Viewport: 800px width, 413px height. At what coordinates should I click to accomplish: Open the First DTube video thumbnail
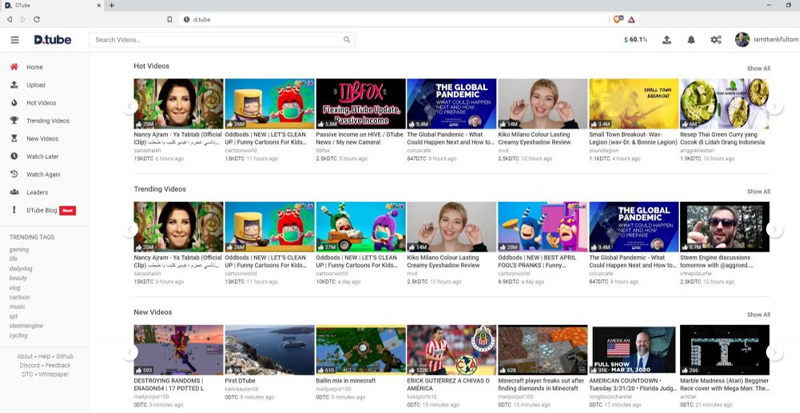(269, 349)
